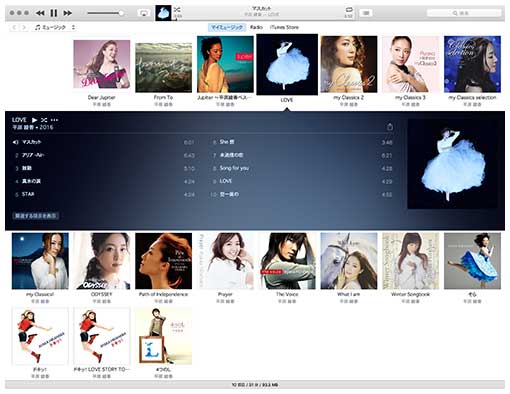Open the AirPlay output selector

(144, 13)
